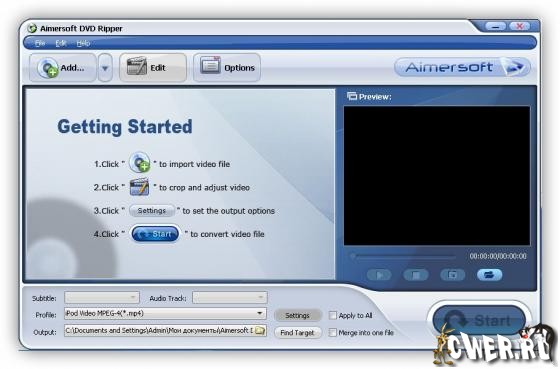Click the large Start convert button

pyautogui.click(x=479, y=320)
